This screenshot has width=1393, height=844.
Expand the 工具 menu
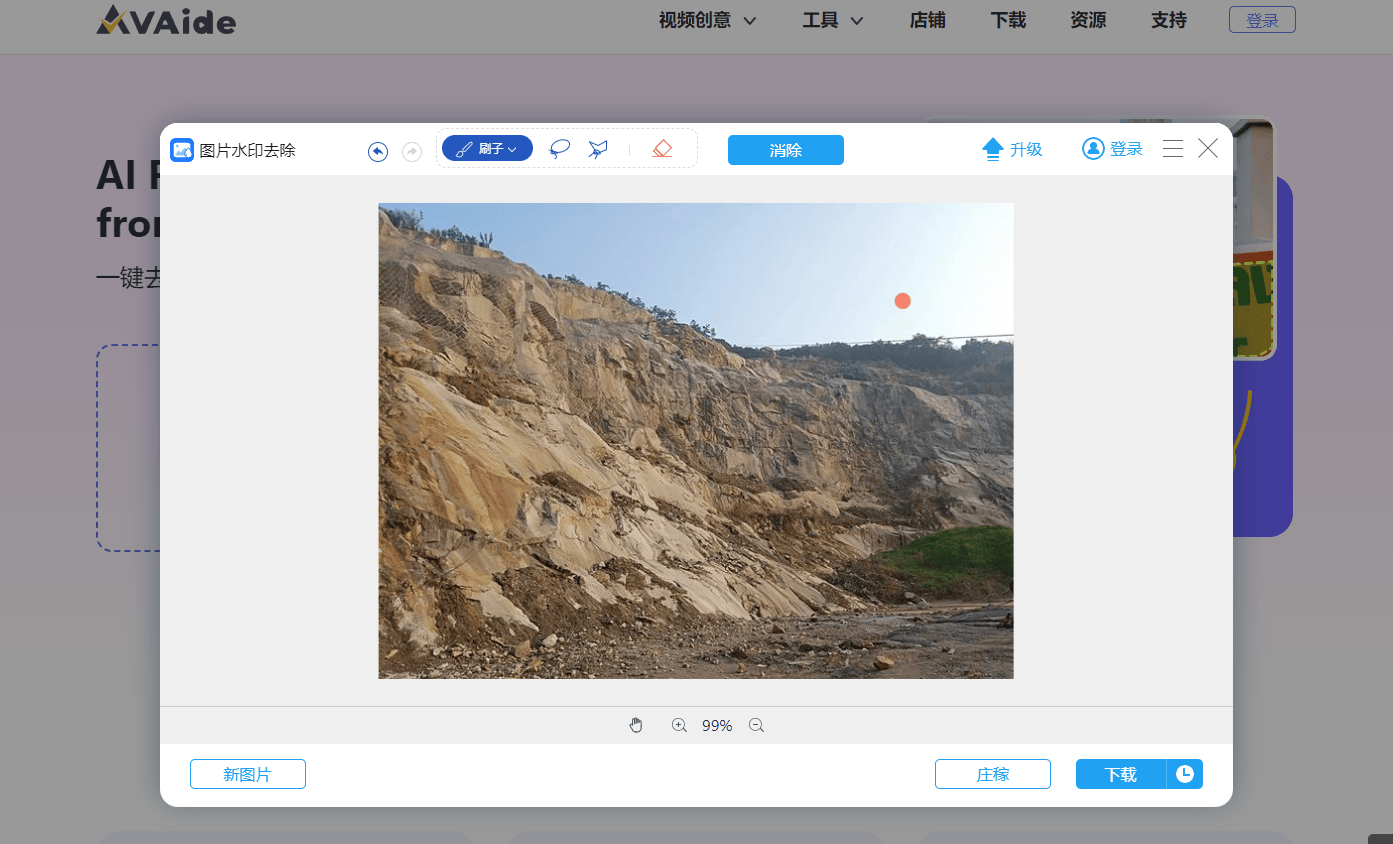(832, 19)
